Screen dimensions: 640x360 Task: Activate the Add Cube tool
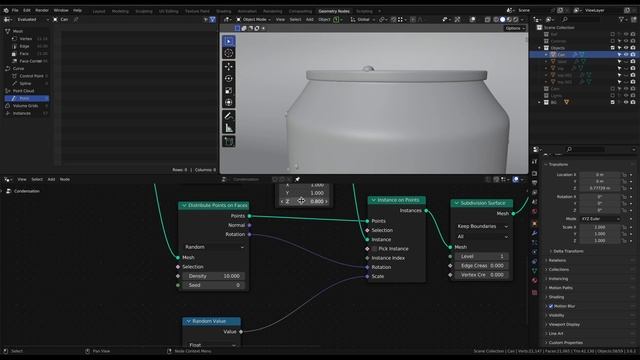pos(229,141)
